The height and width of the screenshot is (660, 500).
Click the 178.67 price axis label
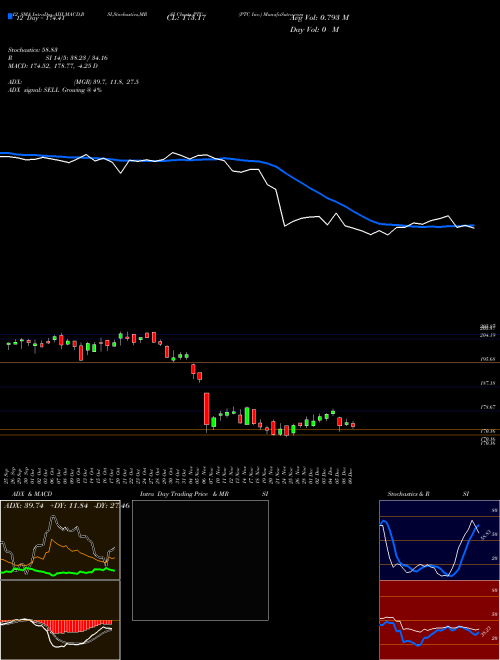488,407
